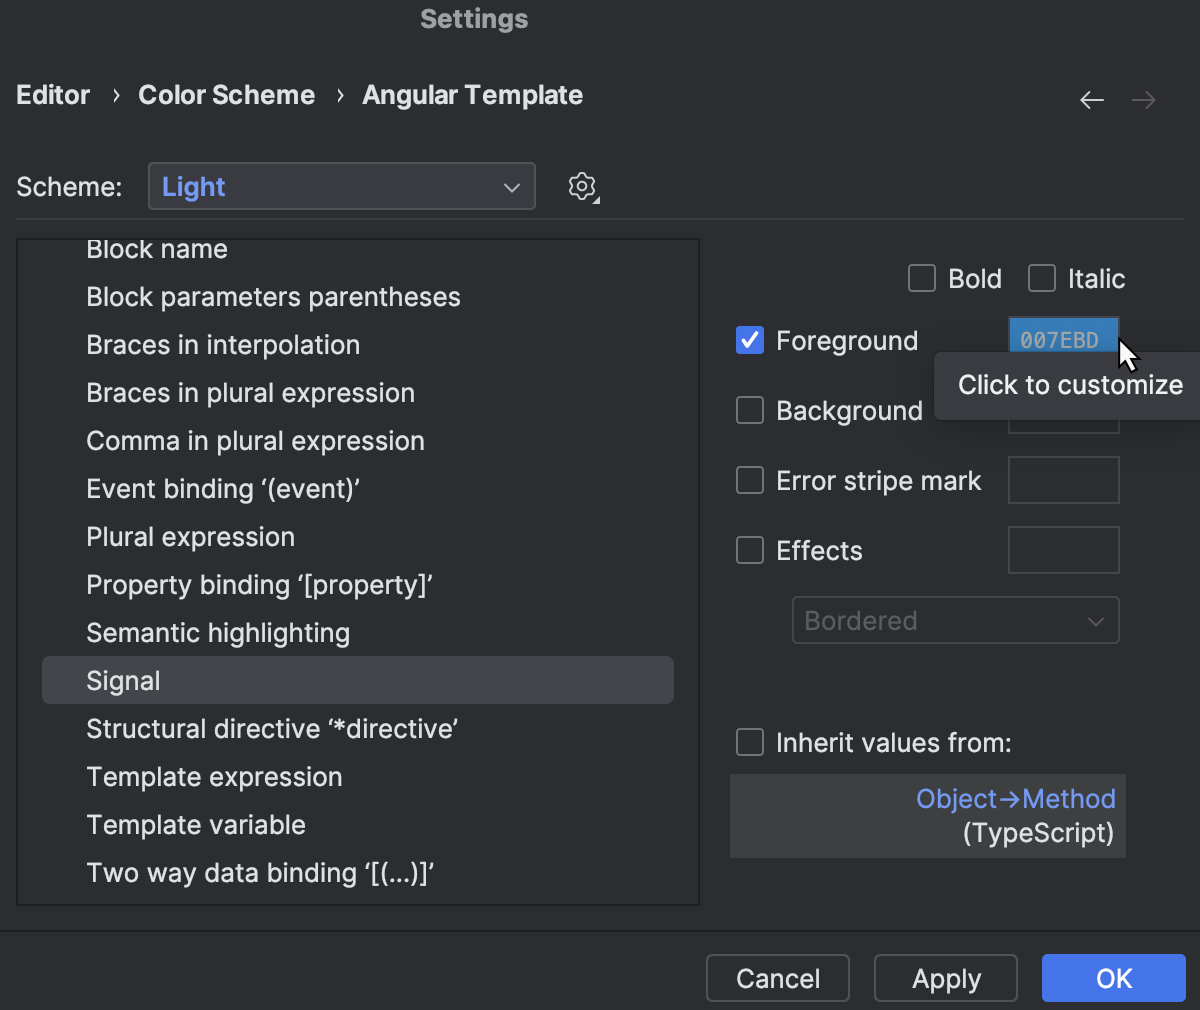Screen dimensions: 1200x1010
Task: Enable the Background color option
Action: click(x=750, y=410)
